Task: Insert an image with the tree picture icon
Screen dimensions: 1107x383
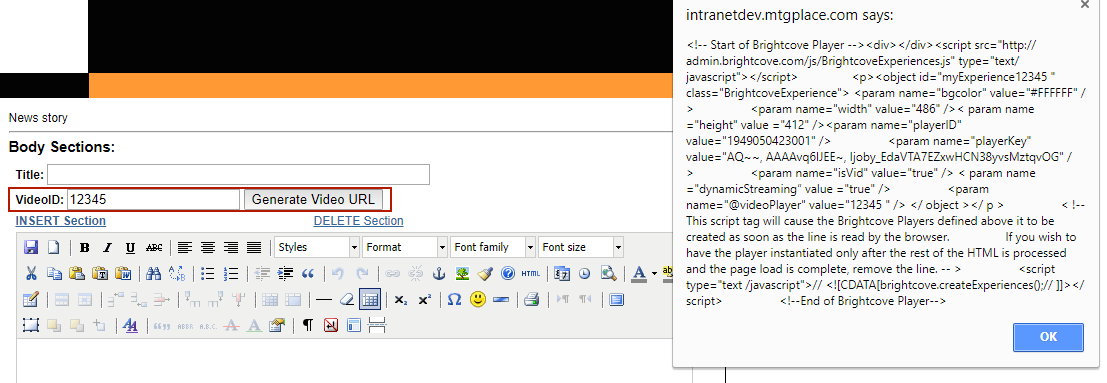Action: (462, 273)
